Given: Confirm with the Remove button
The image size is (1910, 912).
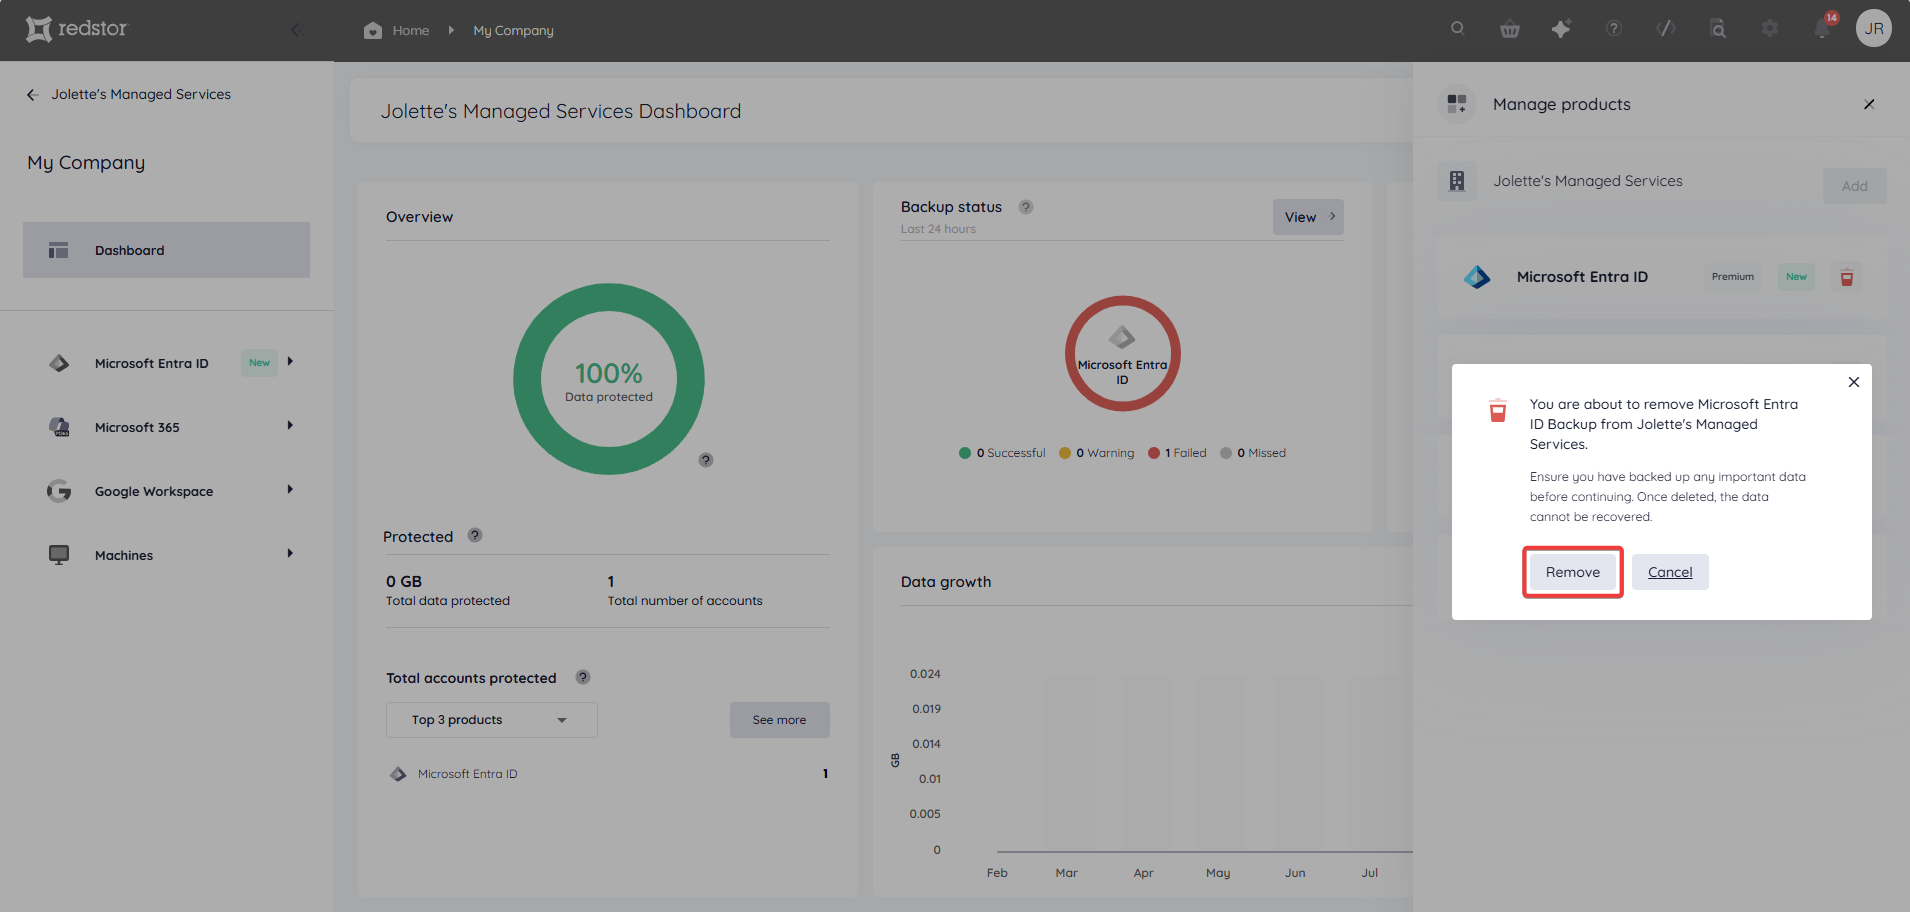Looking at the screenshot, I should (1573, 572).
